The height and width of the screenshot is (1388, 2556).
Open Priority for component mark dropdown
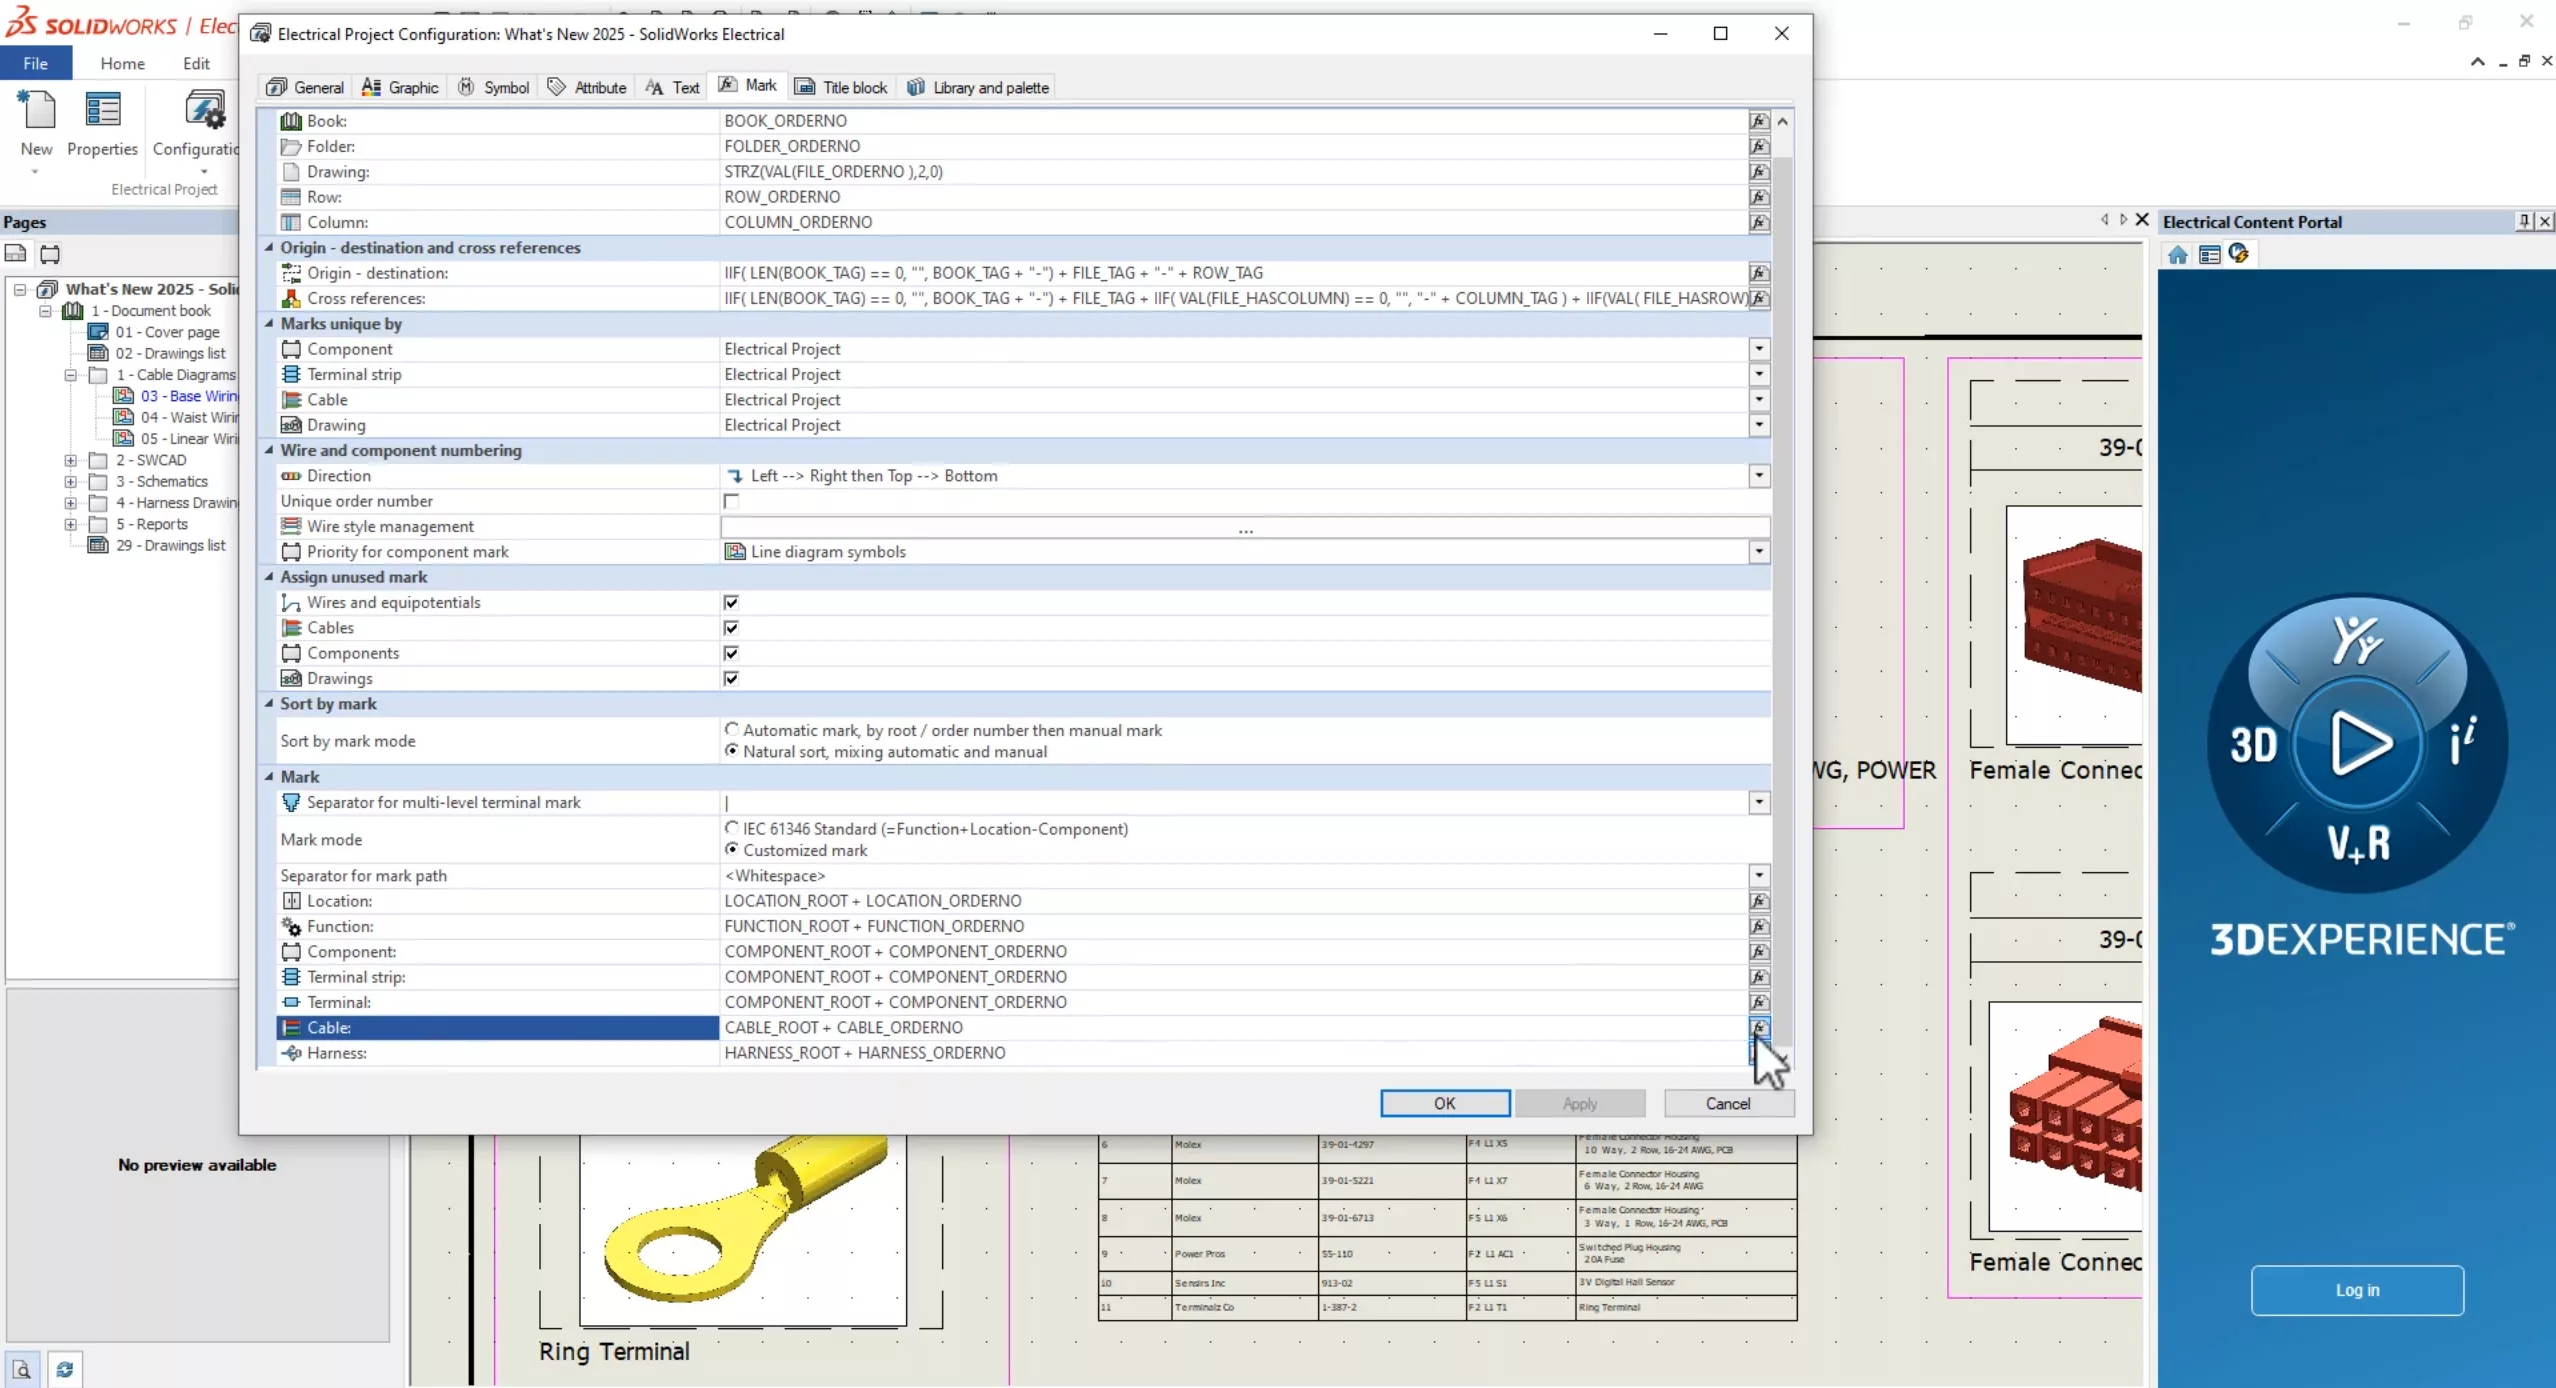click(1758, 552)
